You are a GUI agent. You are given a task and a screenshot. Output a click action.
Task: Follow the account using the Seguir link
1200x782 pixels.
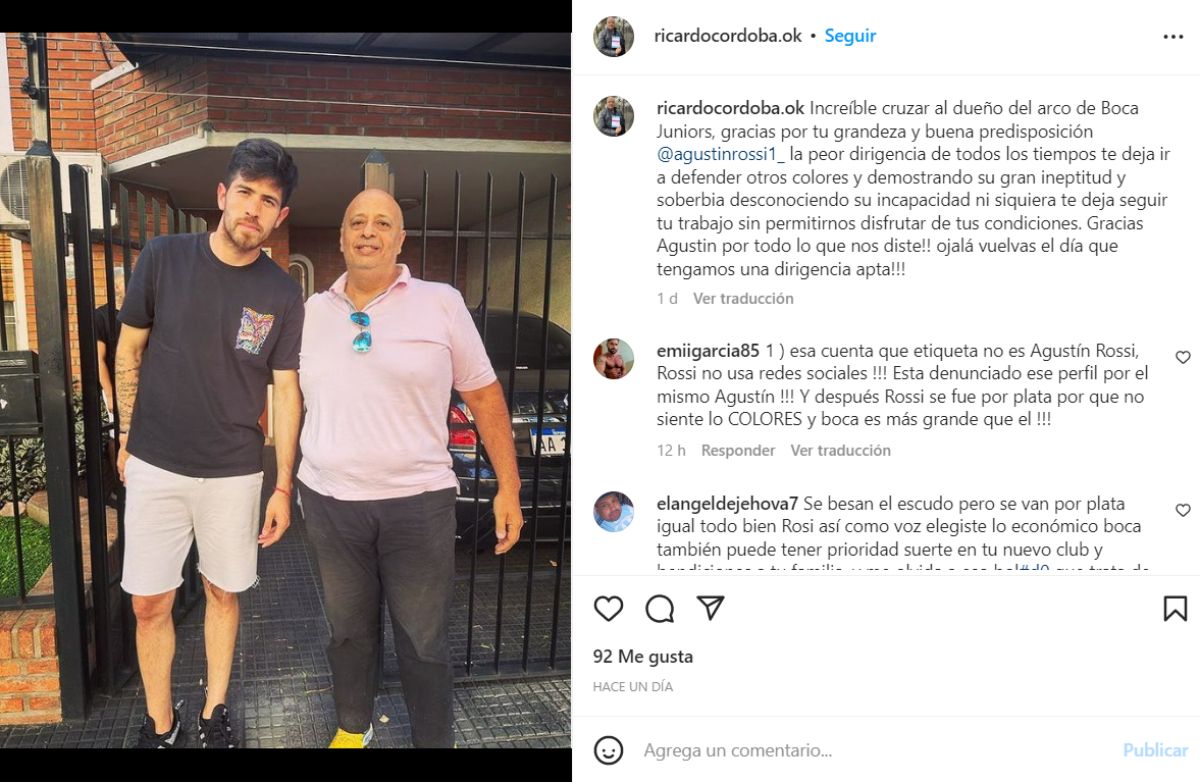click(850, 36)
